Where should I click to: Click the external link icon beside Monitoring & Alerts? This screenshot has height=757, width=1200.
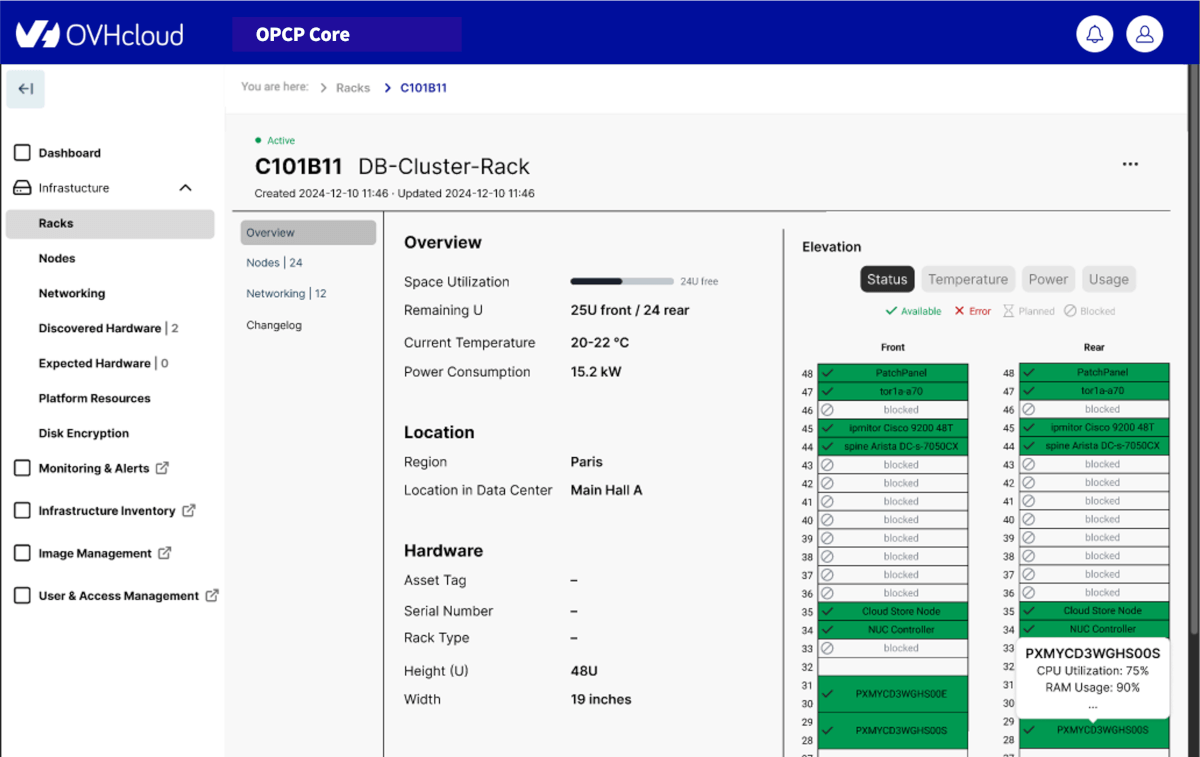pyautogui.click(x=163, y=468)
